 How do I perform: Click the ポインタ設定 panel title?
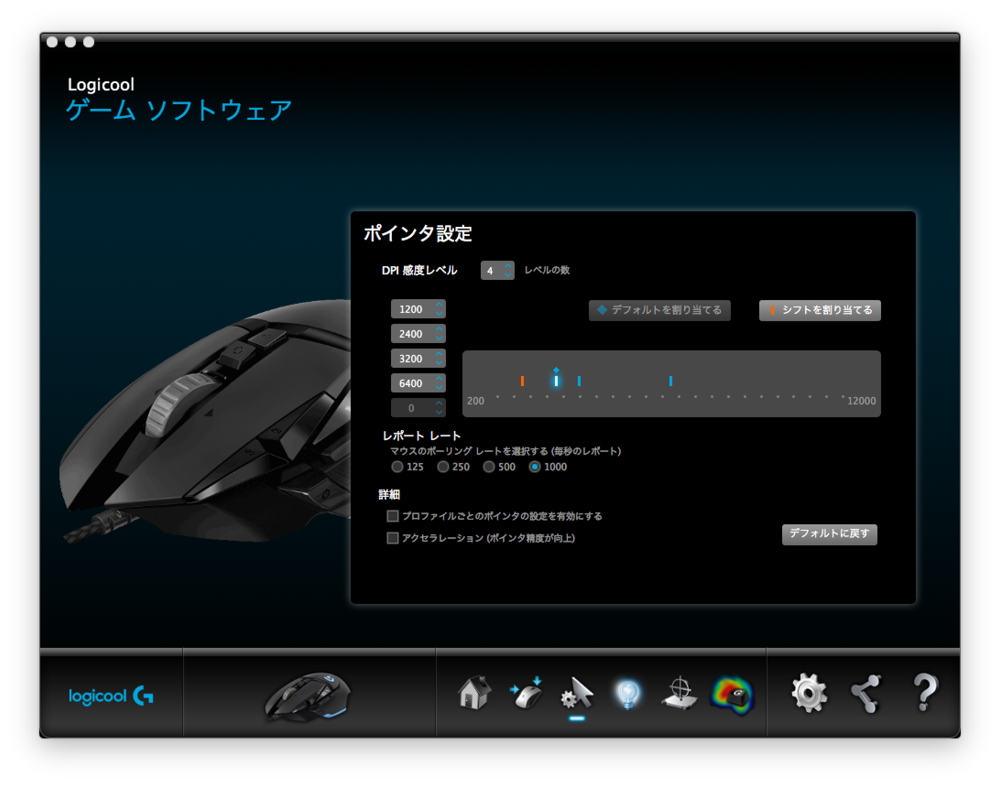pyautogui.click(x=418, y=233)
